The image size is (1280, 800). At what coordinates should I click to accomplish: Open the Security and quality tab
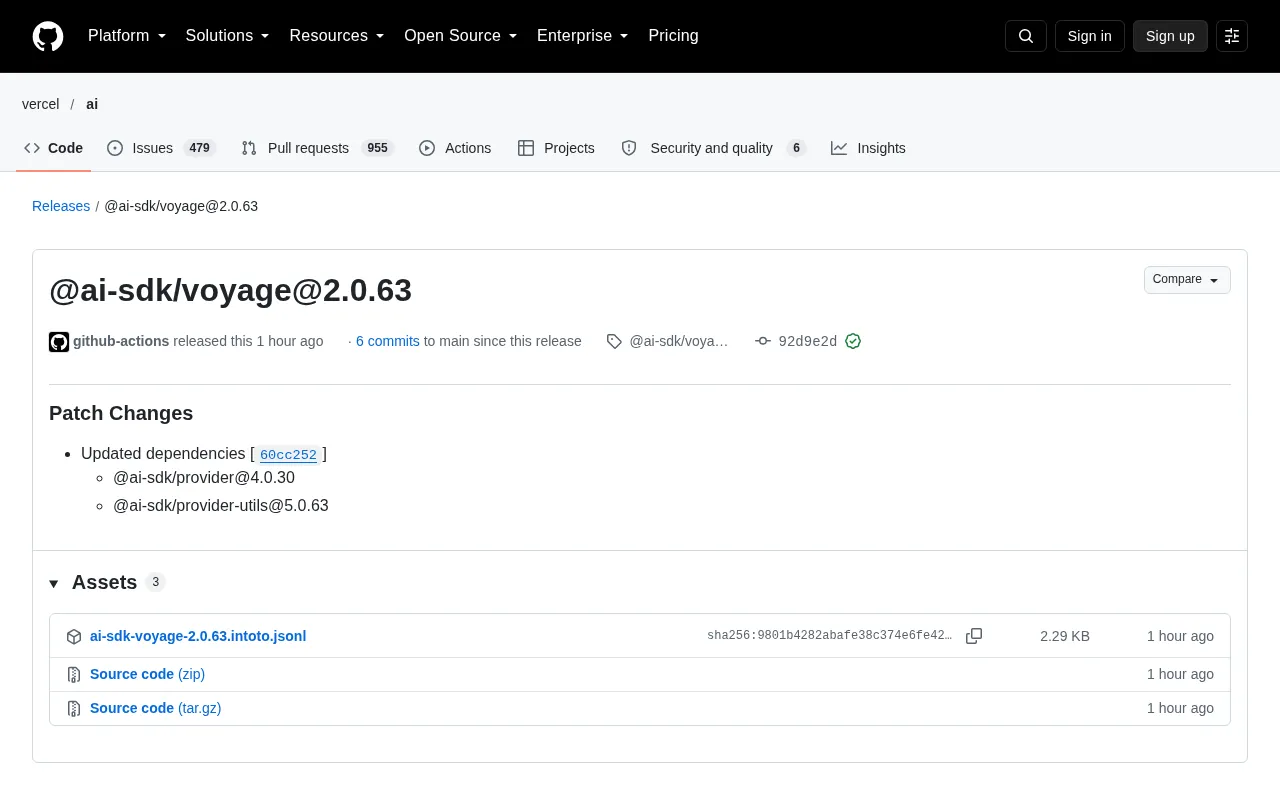[x=713, y=148]
